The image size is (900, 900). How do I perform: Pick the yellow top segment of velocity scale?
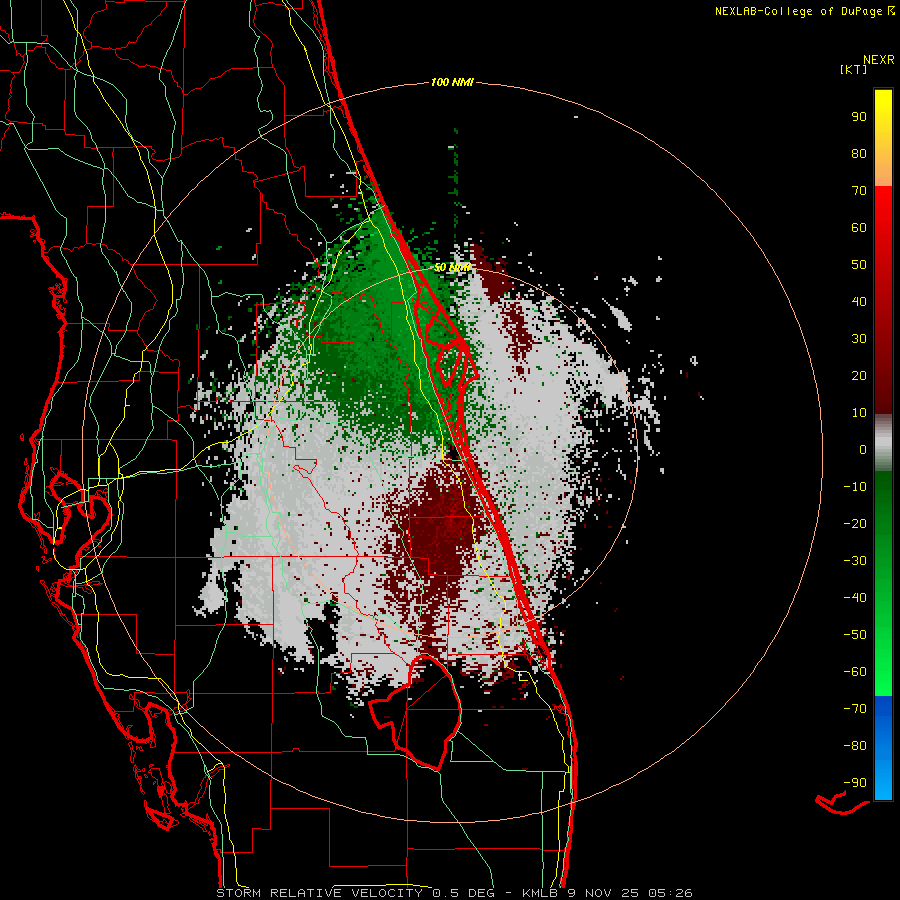[883, 138]
